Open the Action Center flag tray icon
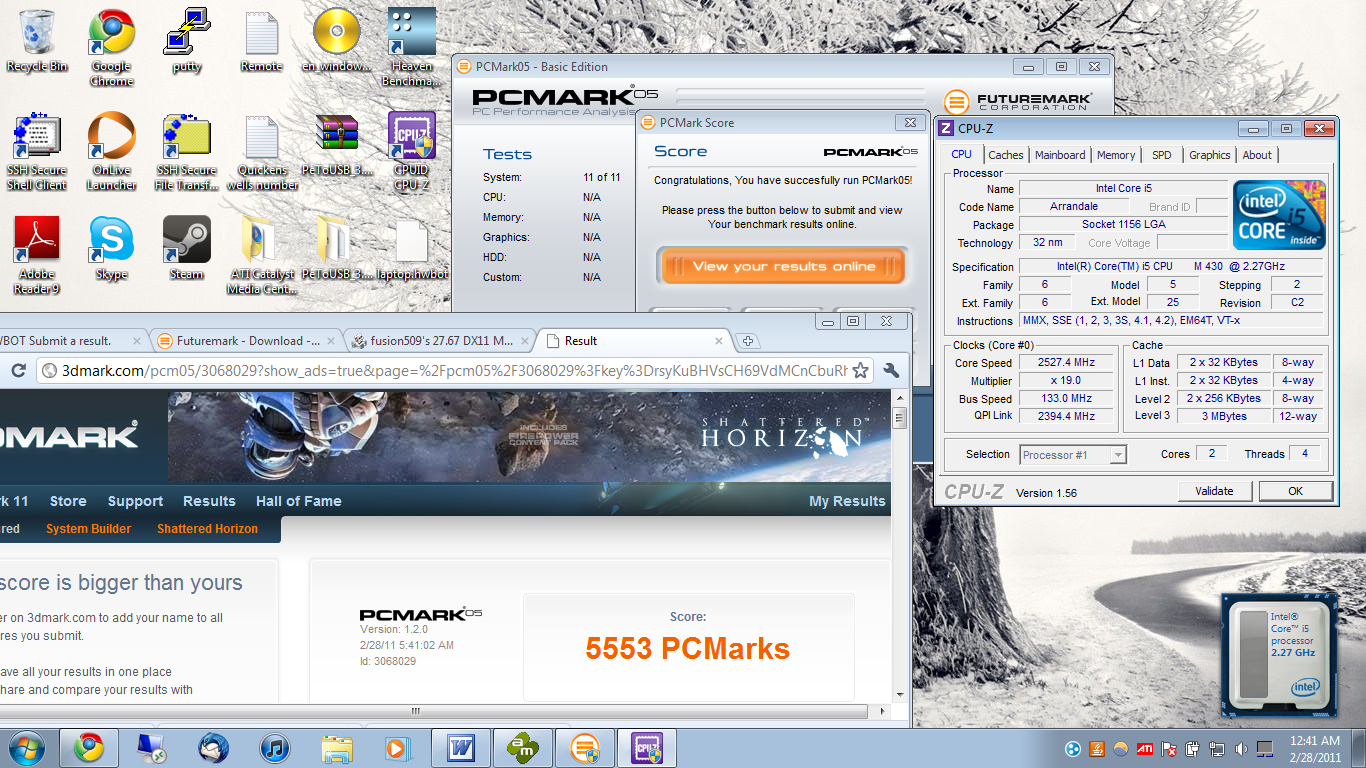The image size is (1366, 768). (1169, 748)
